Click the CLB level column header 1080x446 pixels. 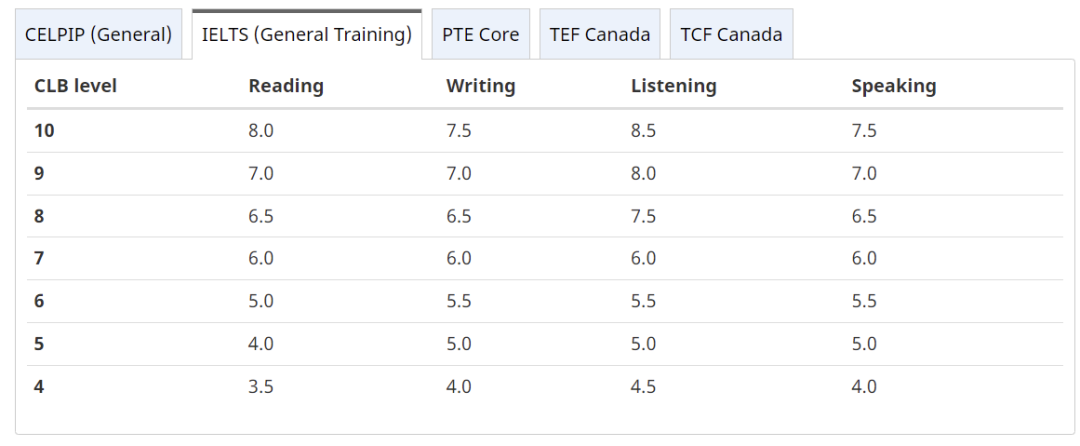[x=76, y=86]
